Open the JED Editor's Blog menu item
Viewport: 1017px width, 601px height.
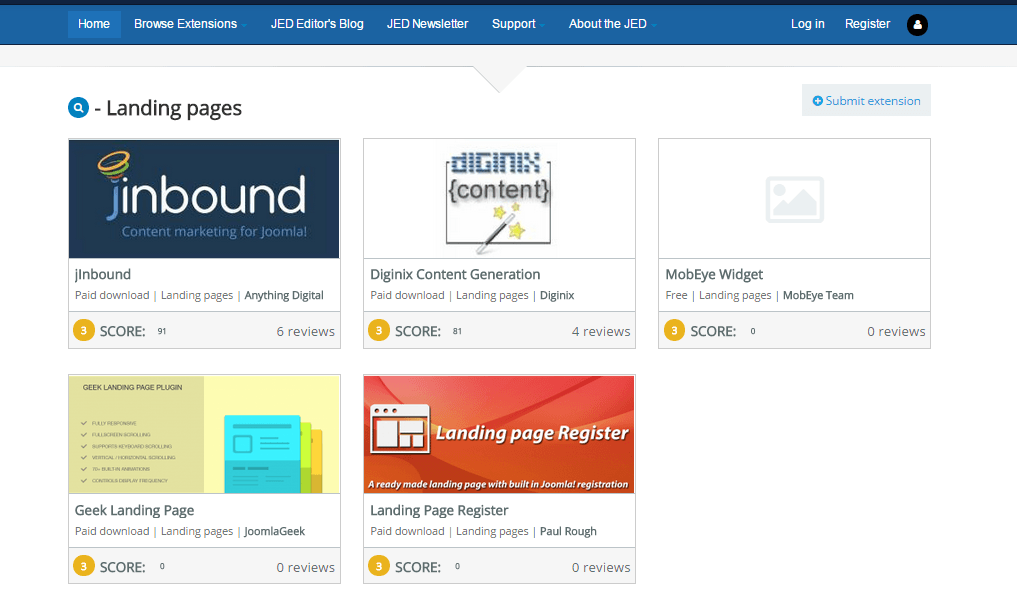pyautogui.click(x=317, y=24)
